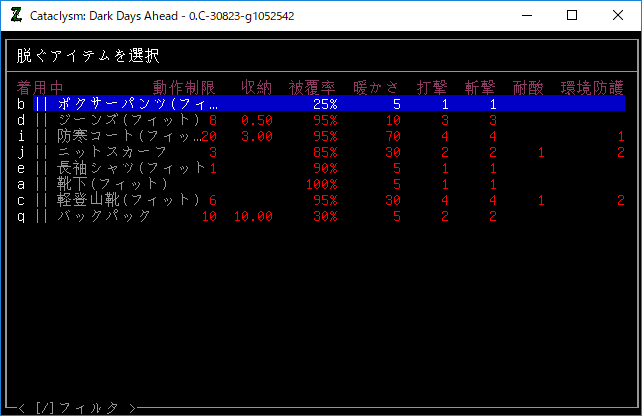The width and height of the screenshot is (642, 416).
Task: Click the 環境防護 column header
Action: [x=592, y=88]
